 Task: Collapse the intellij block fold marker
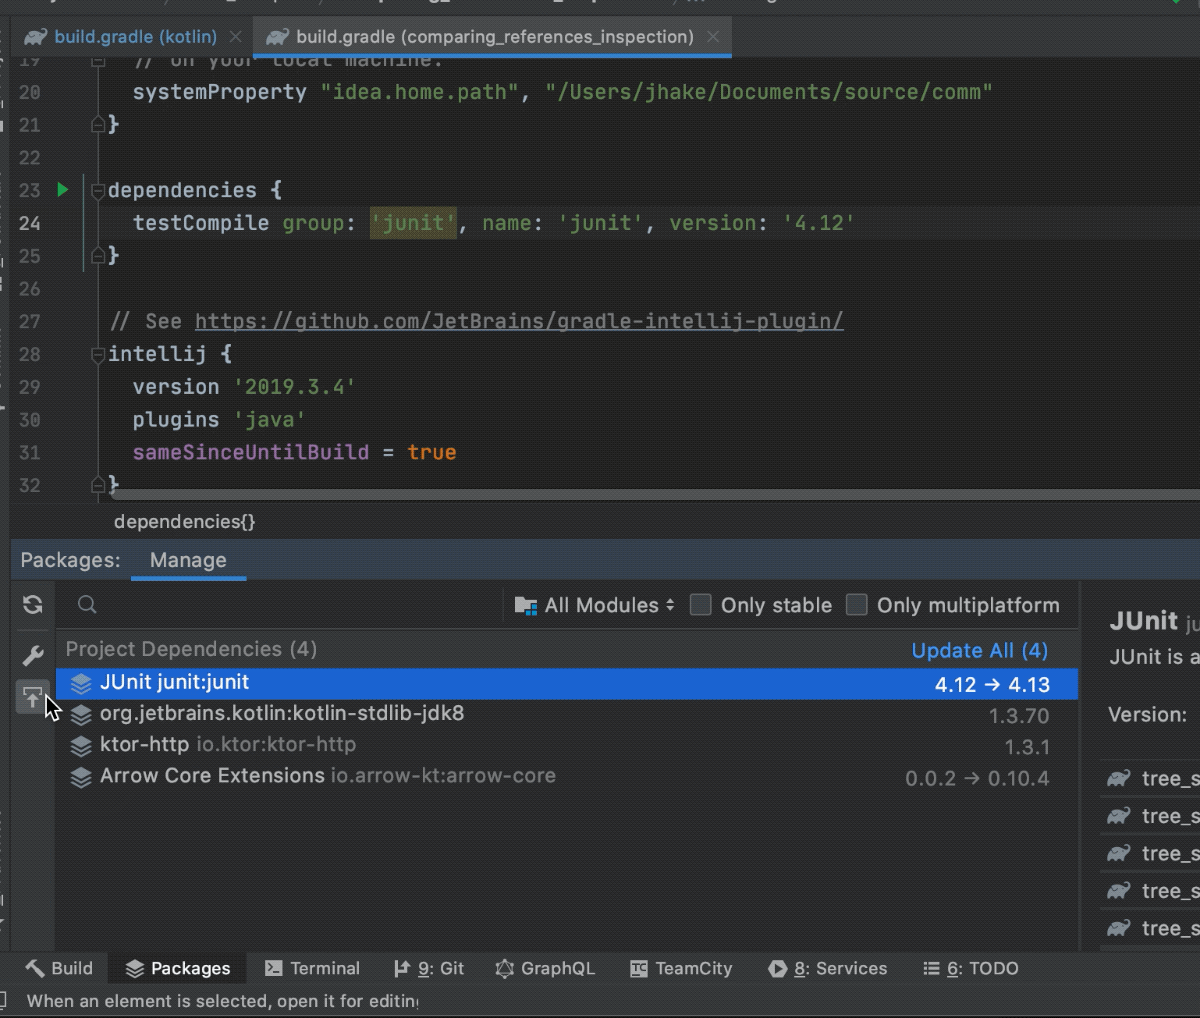pos(98,354)
